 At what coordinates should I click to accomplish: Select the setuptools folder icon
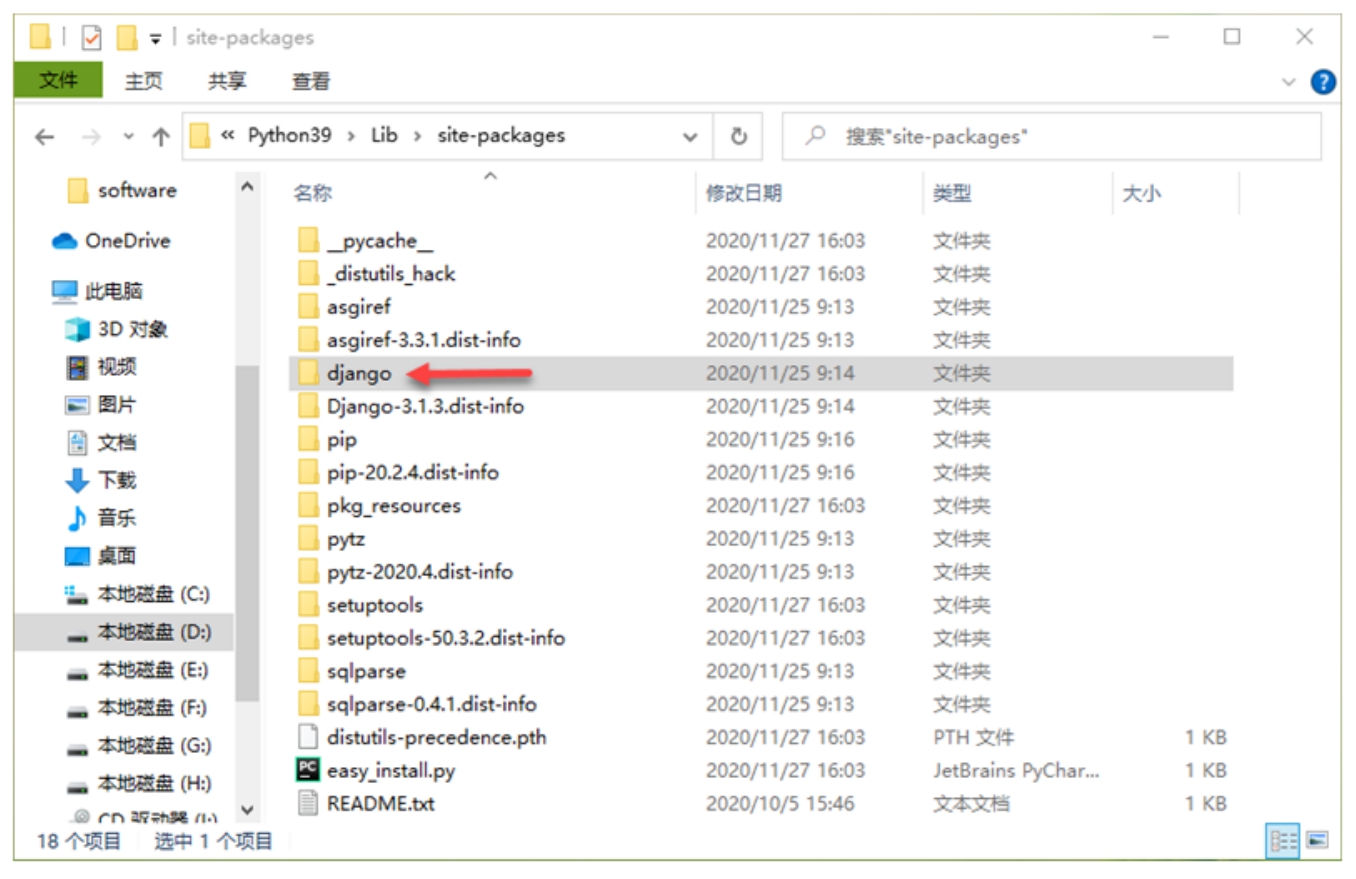click(x=309, y=605)
